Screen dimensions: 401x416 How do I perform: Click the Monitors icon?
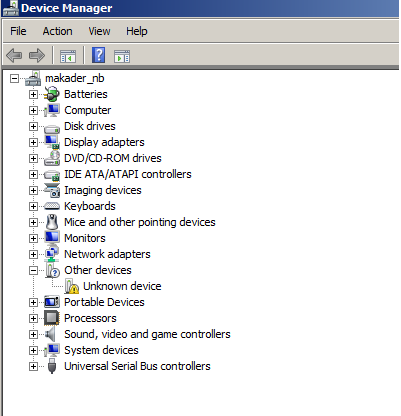click(x=52, y=238)
